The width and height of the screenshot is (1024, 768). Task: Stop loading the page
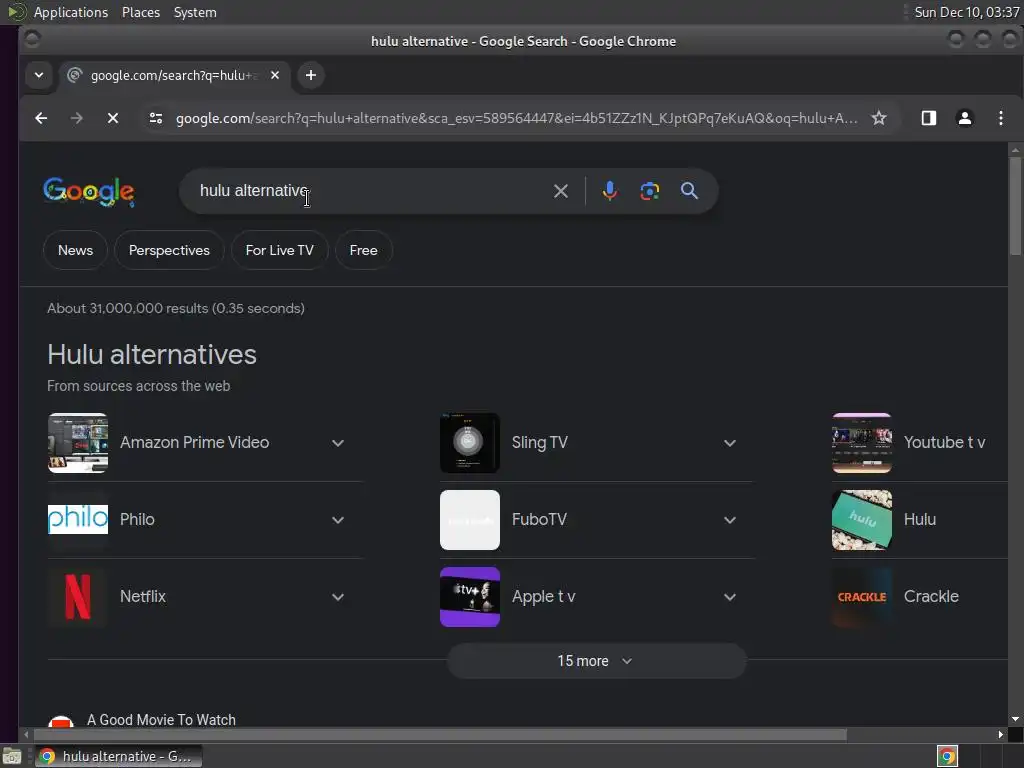pyautogui.click(x=112, y=118)
